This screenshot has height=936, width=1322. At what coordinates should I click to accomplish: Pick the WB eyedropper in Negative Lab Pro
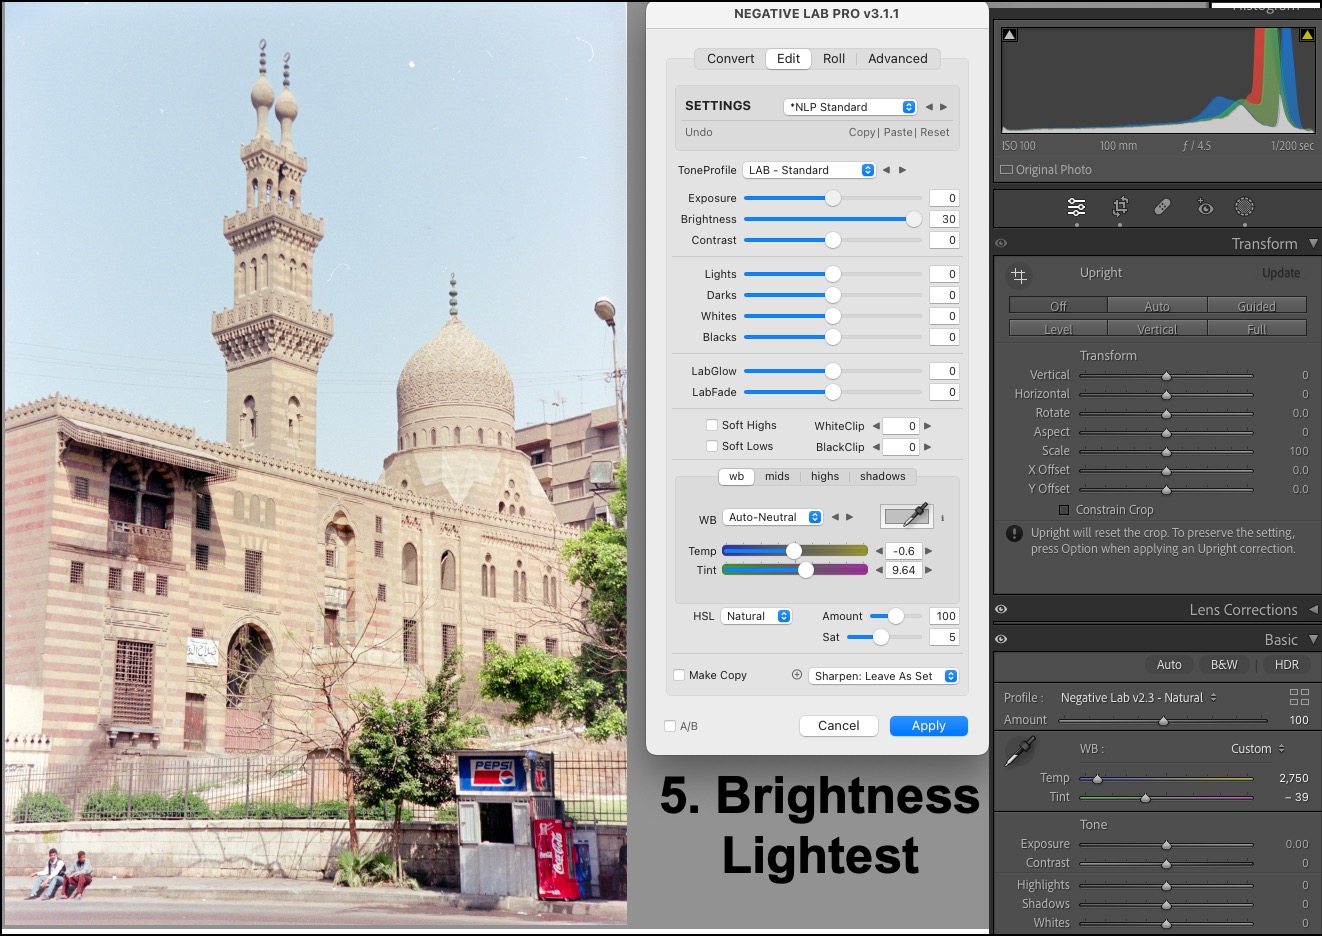(906, 516)
